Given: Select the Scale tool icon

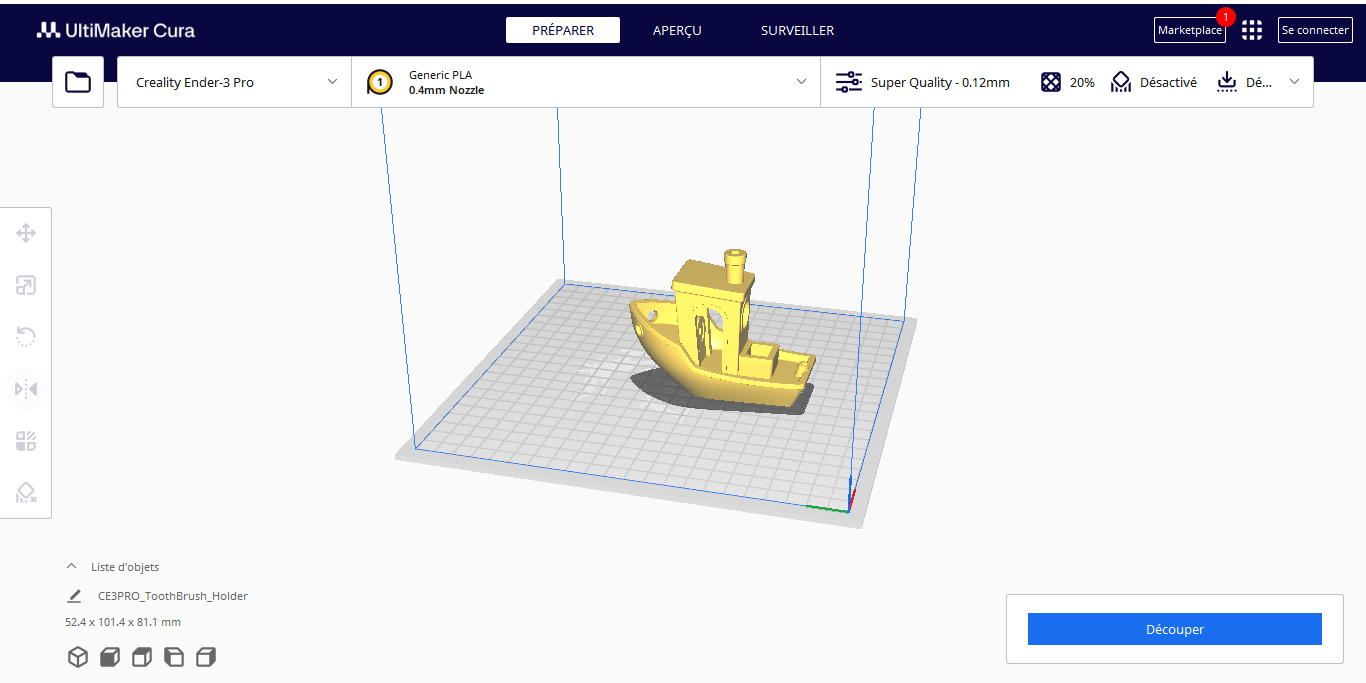Looking at the screenshot, I should tap(26, 286).
